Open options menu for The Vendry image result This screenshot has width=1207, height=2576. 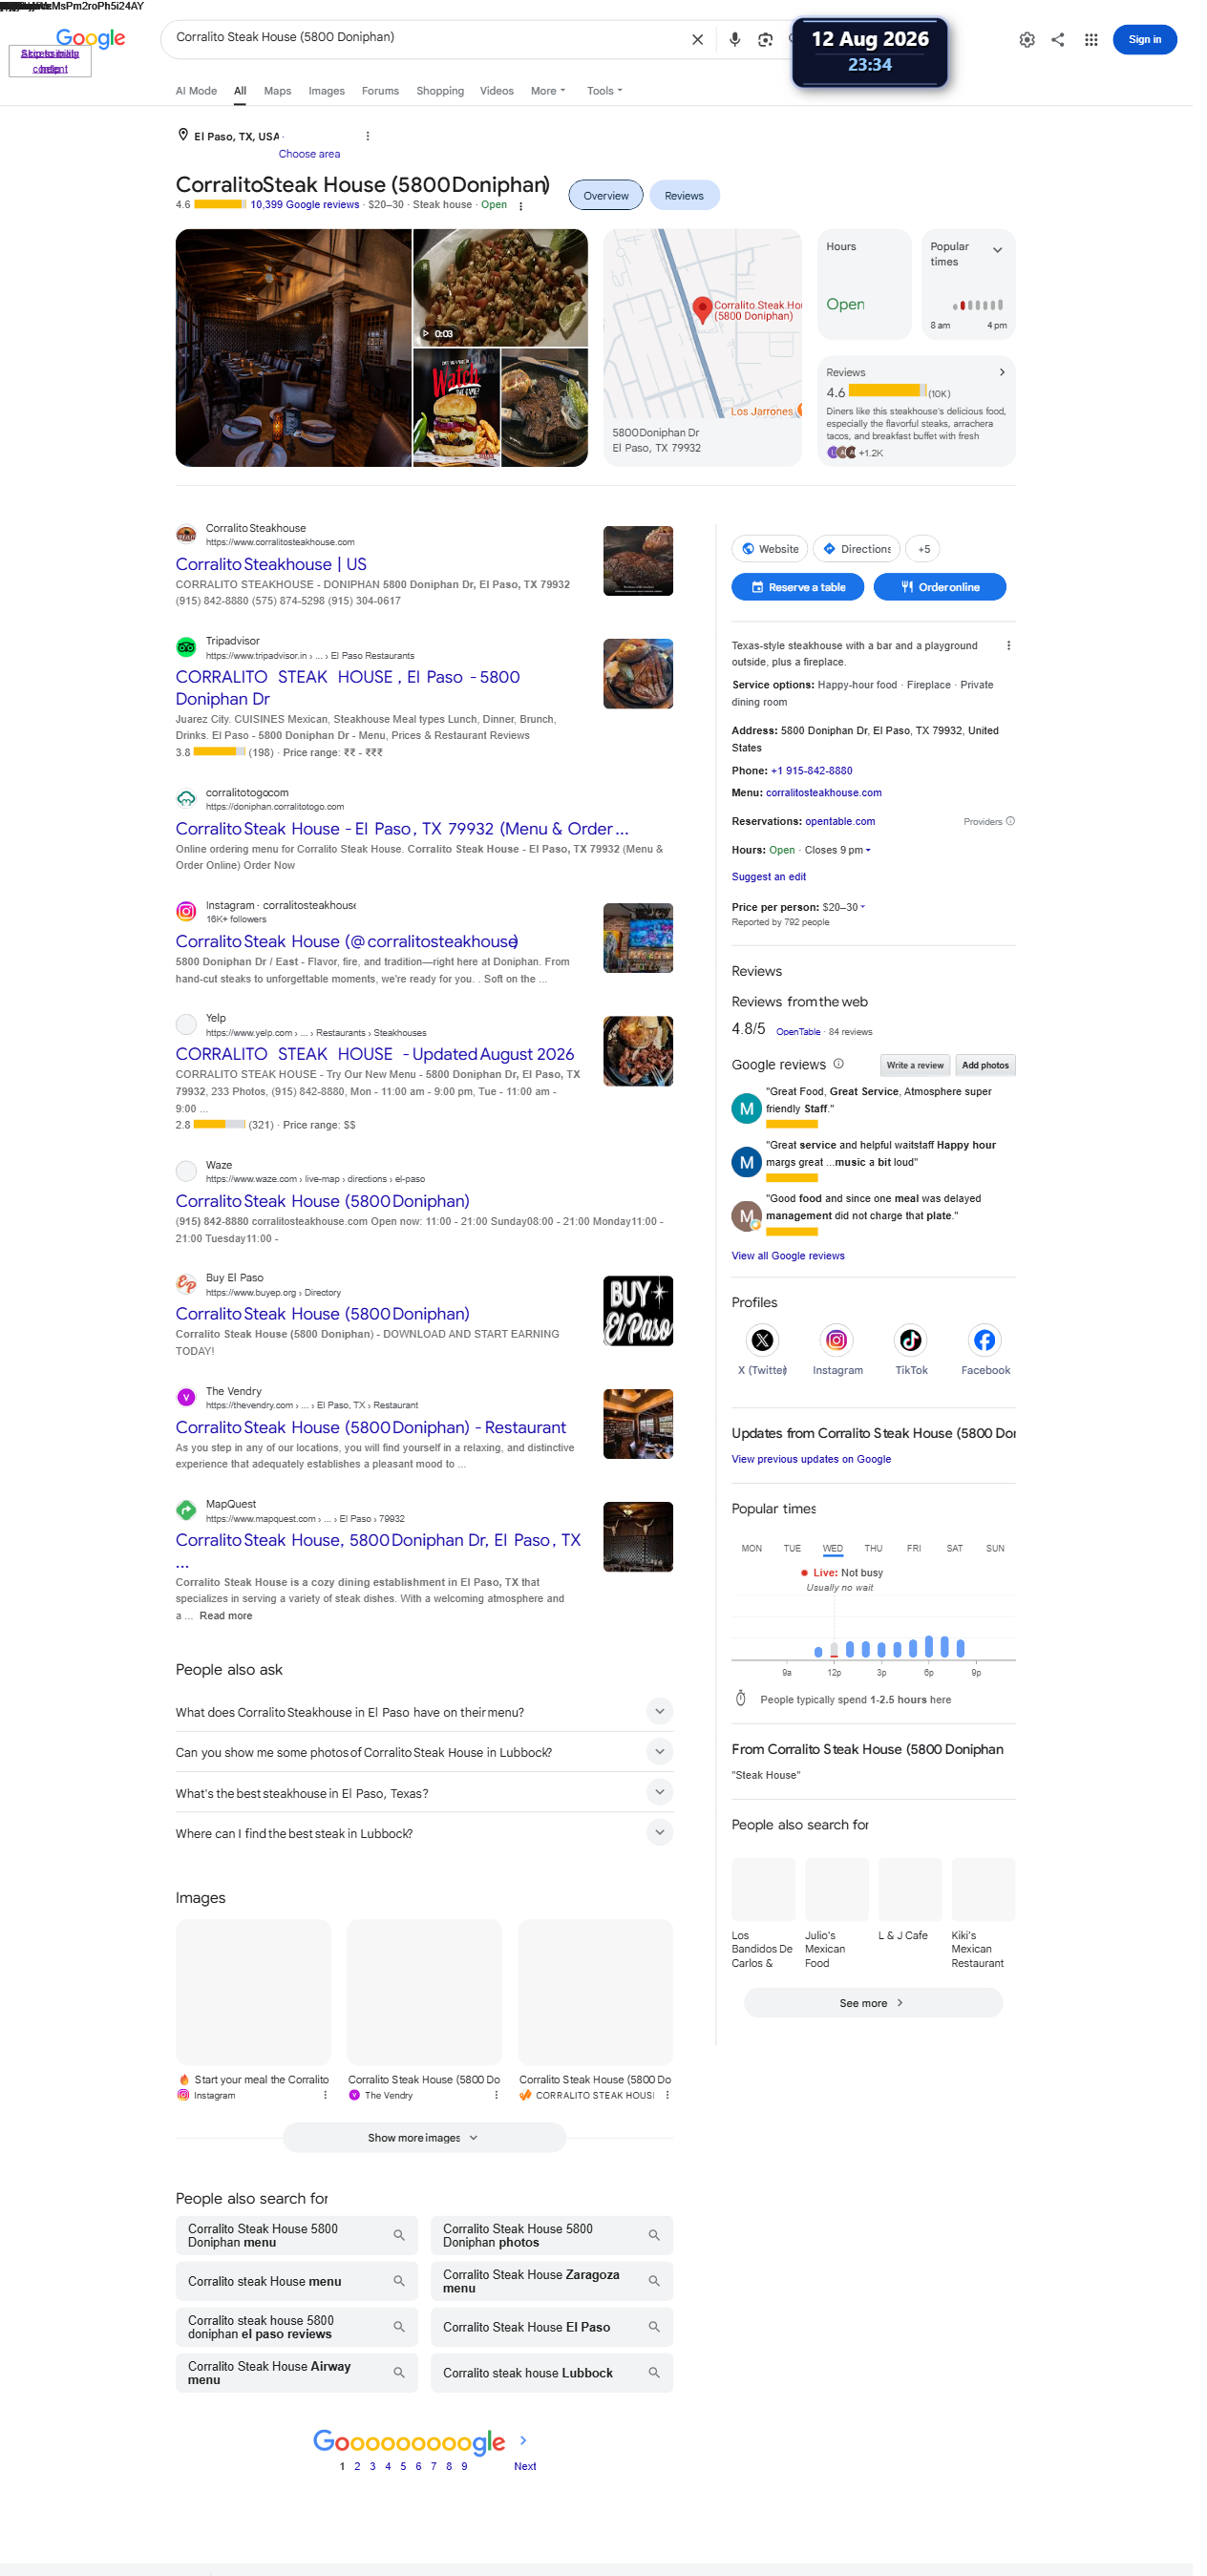(495, 2095)
